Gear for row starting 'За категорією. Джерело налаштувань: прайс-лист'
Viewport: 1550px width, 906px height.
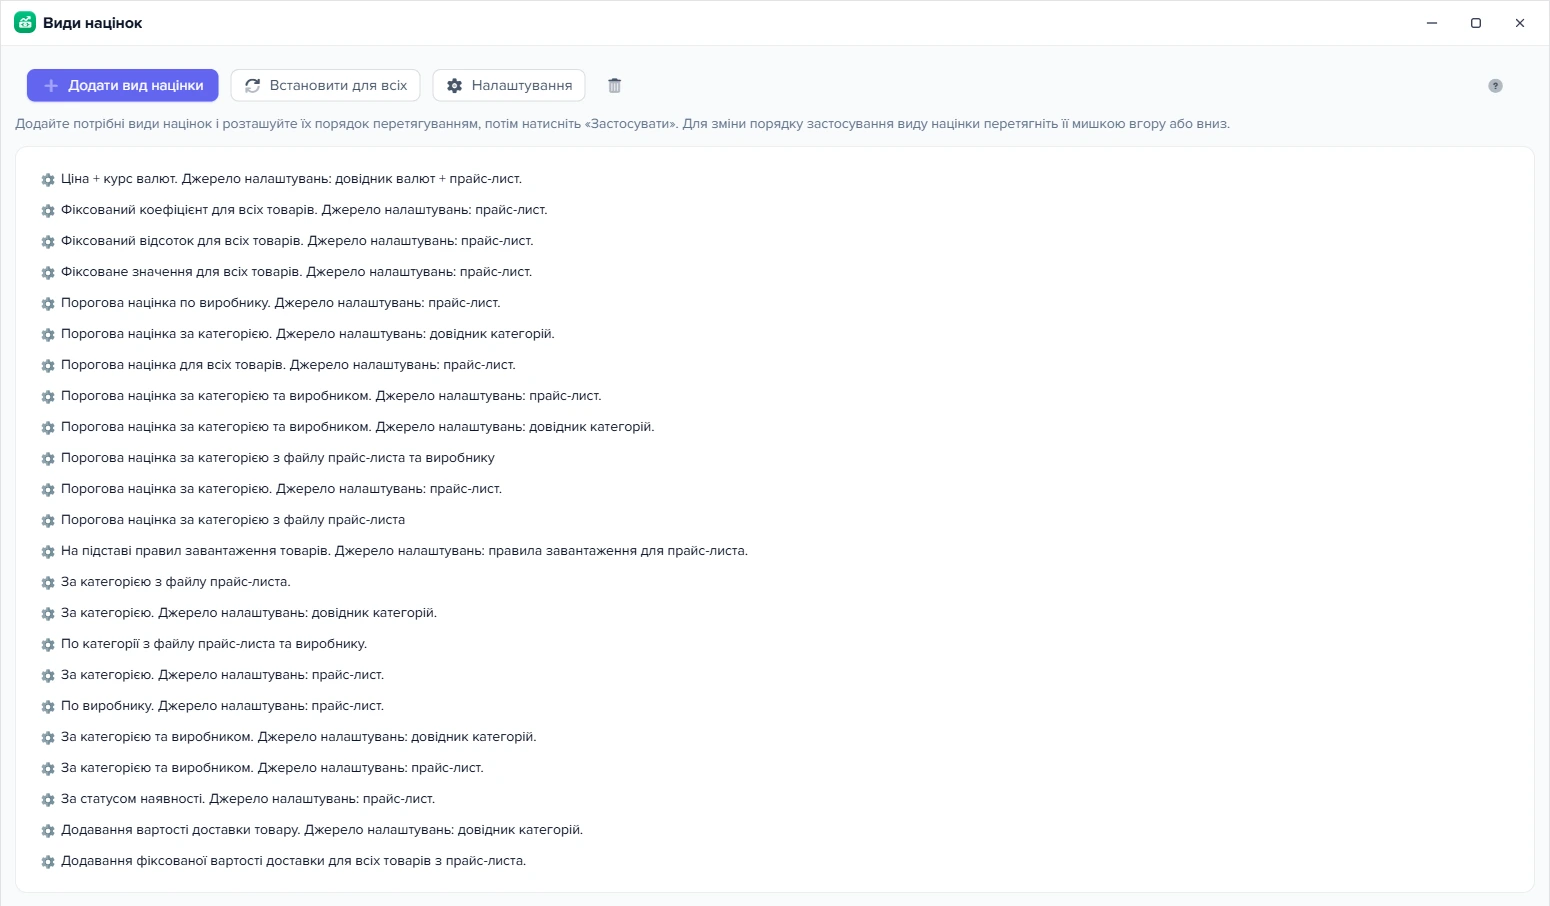[x=48, y=676]
